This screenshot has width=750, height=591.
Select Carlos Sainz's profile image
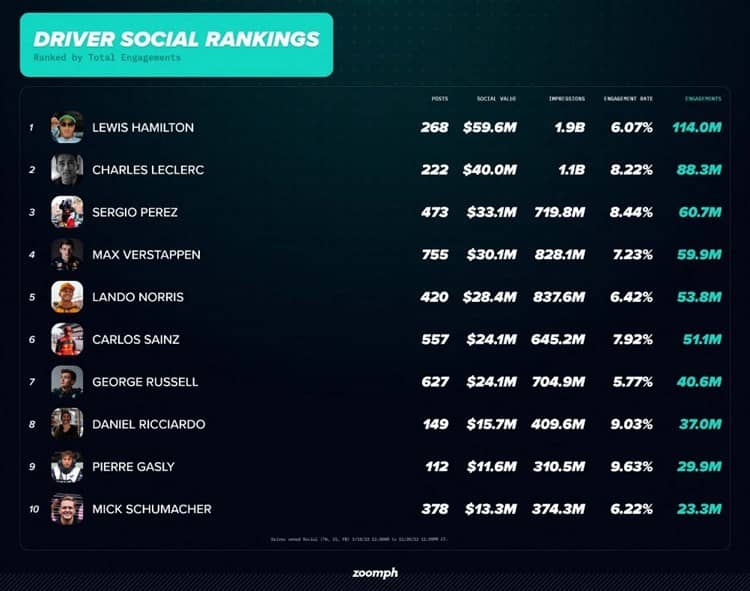pyautogui.click(x=67, y=339)
